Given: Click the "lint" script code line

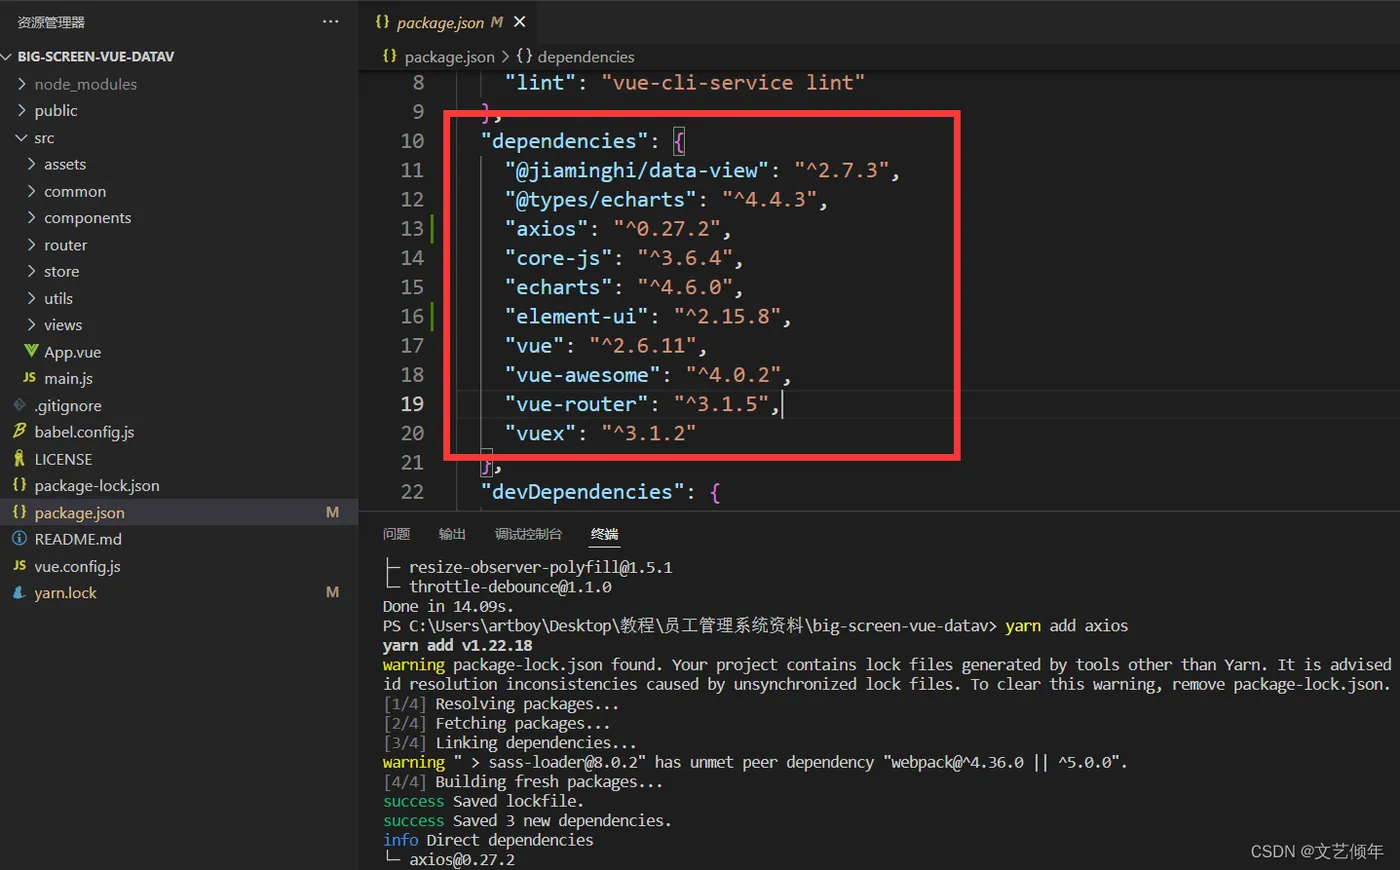Looking at the screenshot, I should [x=685, y=83].
